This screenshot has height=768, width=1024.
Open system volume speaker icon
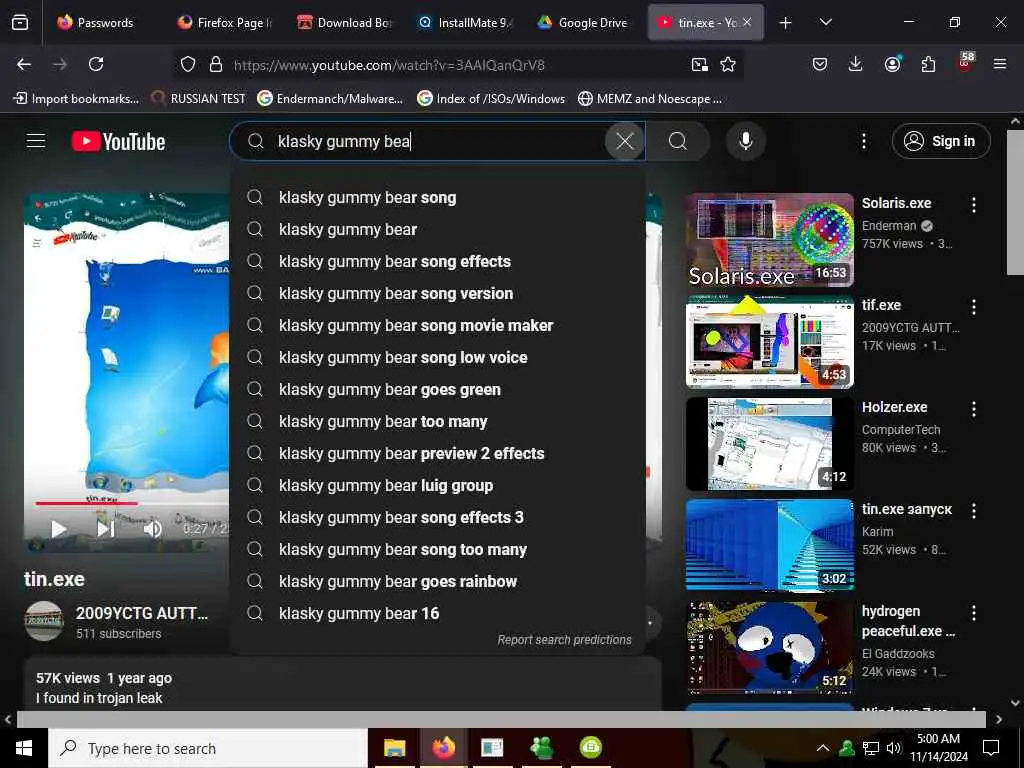pyautogui.click(x=893, y=748)
